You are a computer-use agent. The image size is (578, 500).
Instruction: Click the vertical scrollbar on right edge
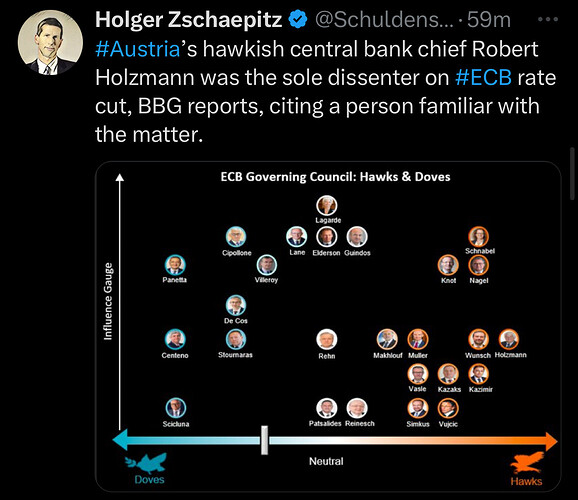click(x=572, y=173)
